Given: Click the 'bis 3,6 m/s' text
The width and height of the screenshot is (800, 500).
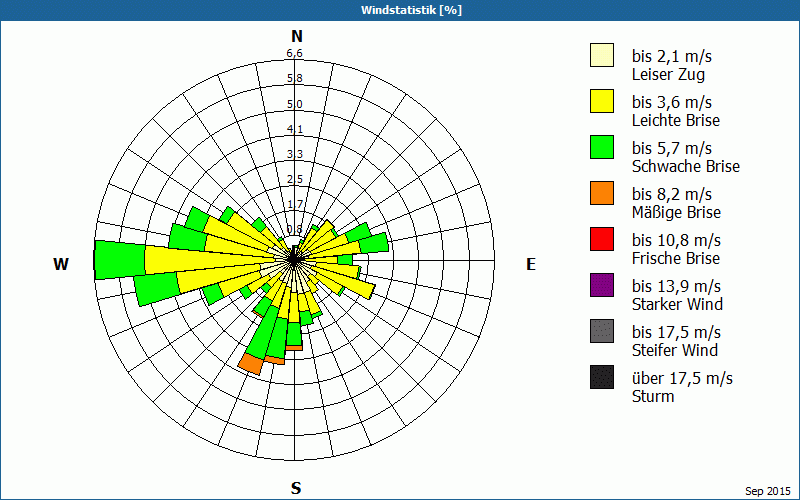Looking at the screenshot, I should 671,102.
